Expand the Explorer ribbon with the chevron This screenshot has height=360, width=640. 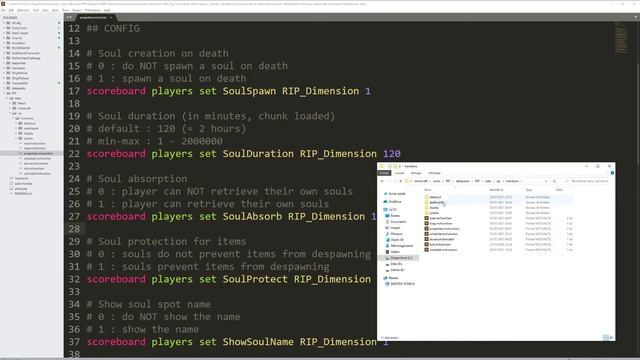607,173
